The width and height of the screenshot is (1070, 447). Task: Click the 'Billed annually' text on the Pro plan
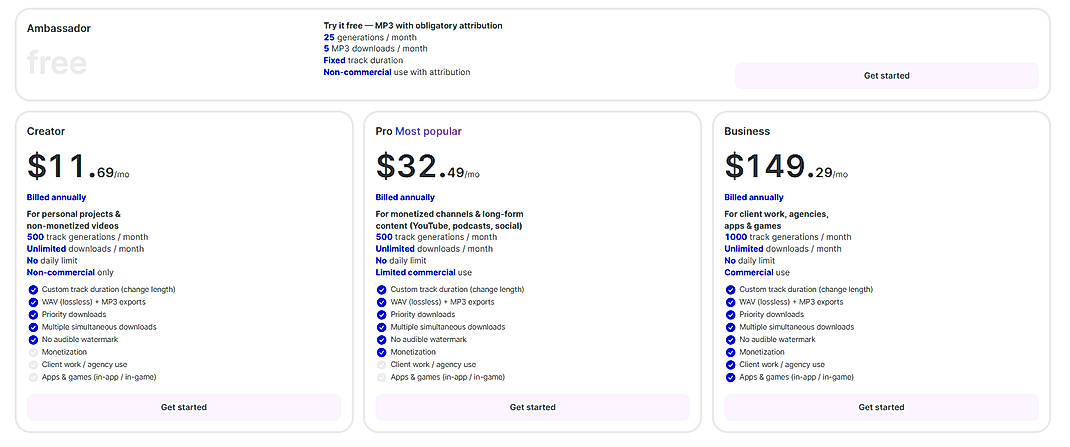pyautogui.click(x=405, y=197)
